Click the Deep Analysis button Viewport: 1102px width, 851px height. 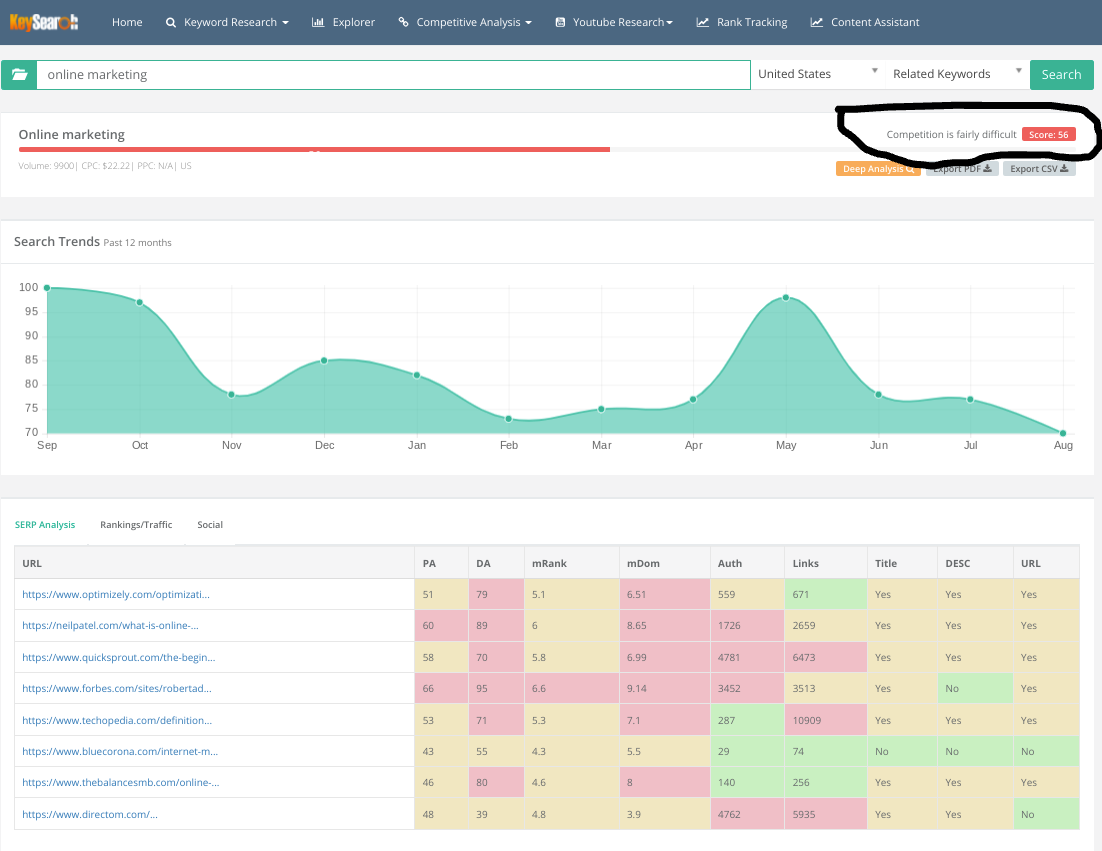coord(878,169)
